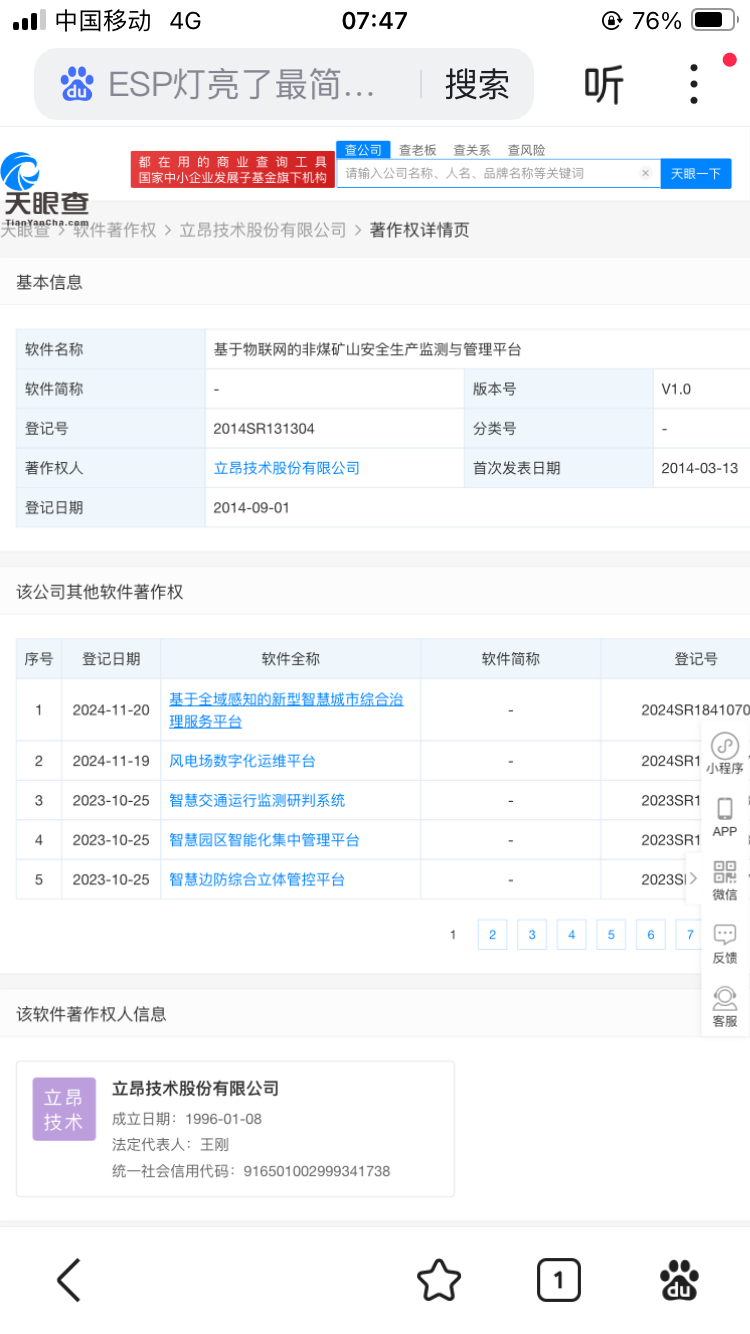750x1334 pixels.
Task: Go to page 2 of the copyright list
Action: (492, 935)
